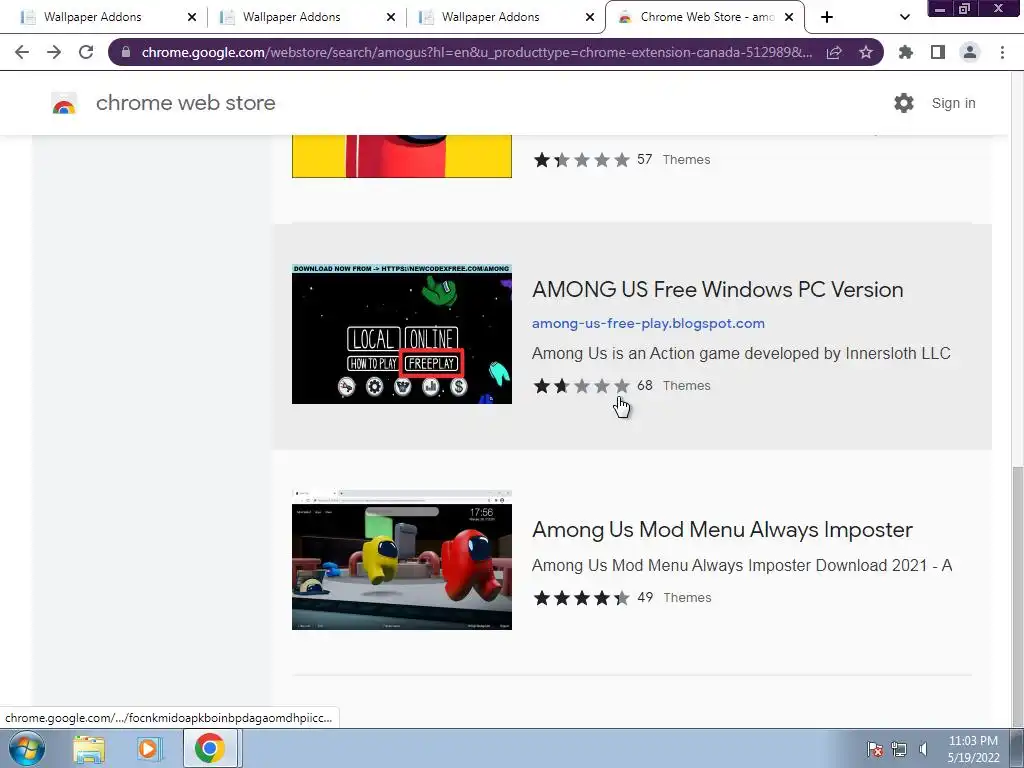Close the first Wallpaper Addons tab
Image resolution: width=1024 pixels, height=768 pixels.
[192, 17]
